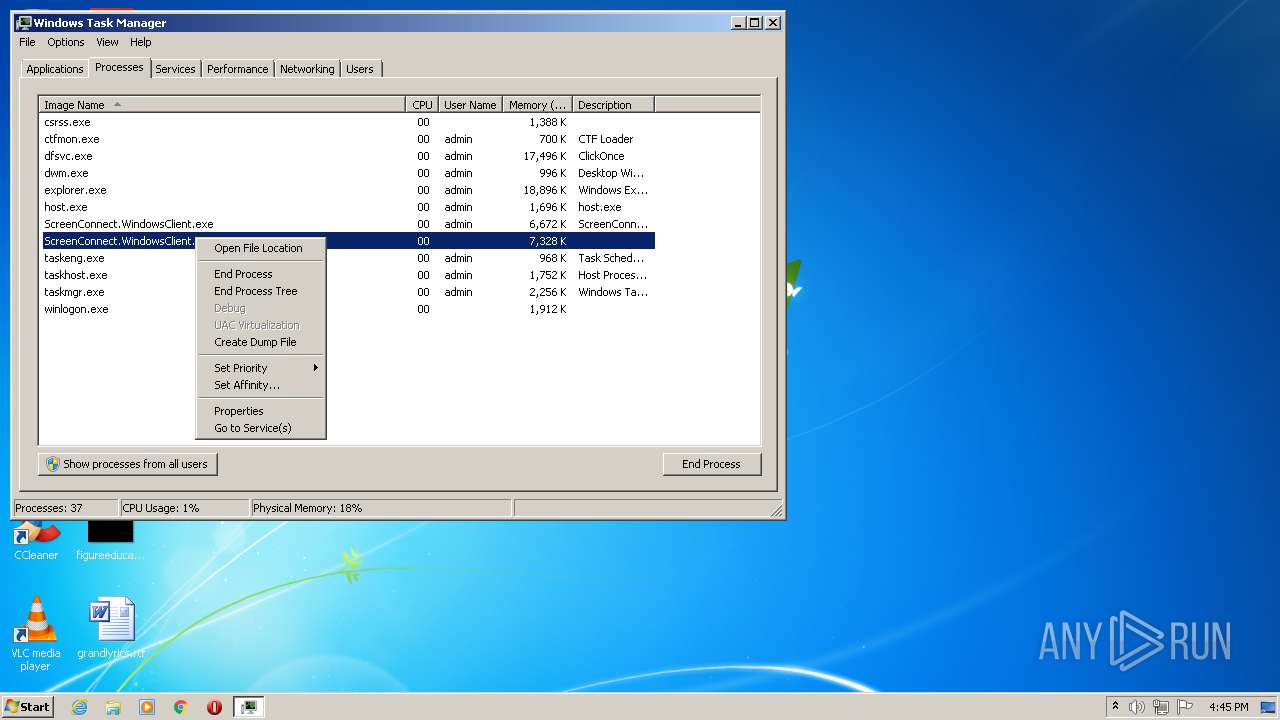Screen dimensions: 1280x720
Task: Select the dwm.exe process row
Action: 347,173
